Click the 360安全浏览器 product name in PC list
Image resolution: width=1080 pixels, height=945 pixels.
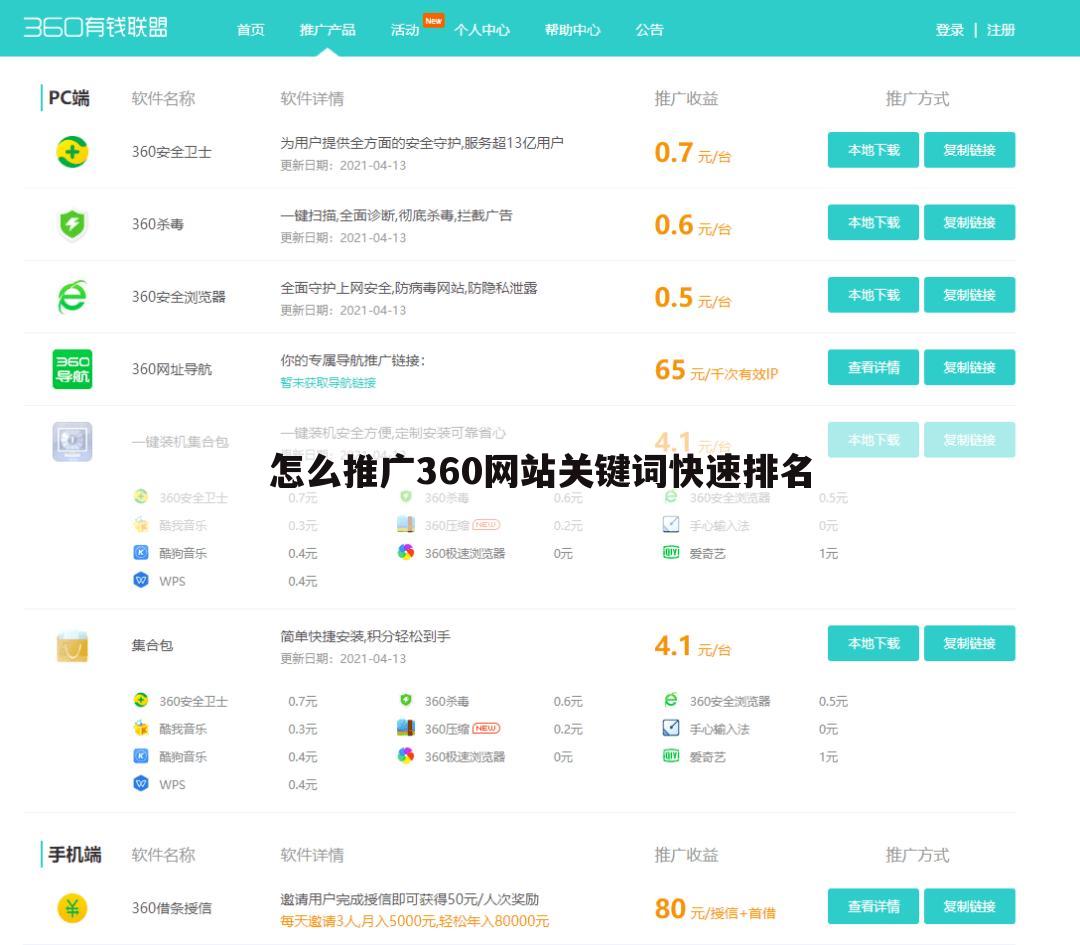pos(178,296)
